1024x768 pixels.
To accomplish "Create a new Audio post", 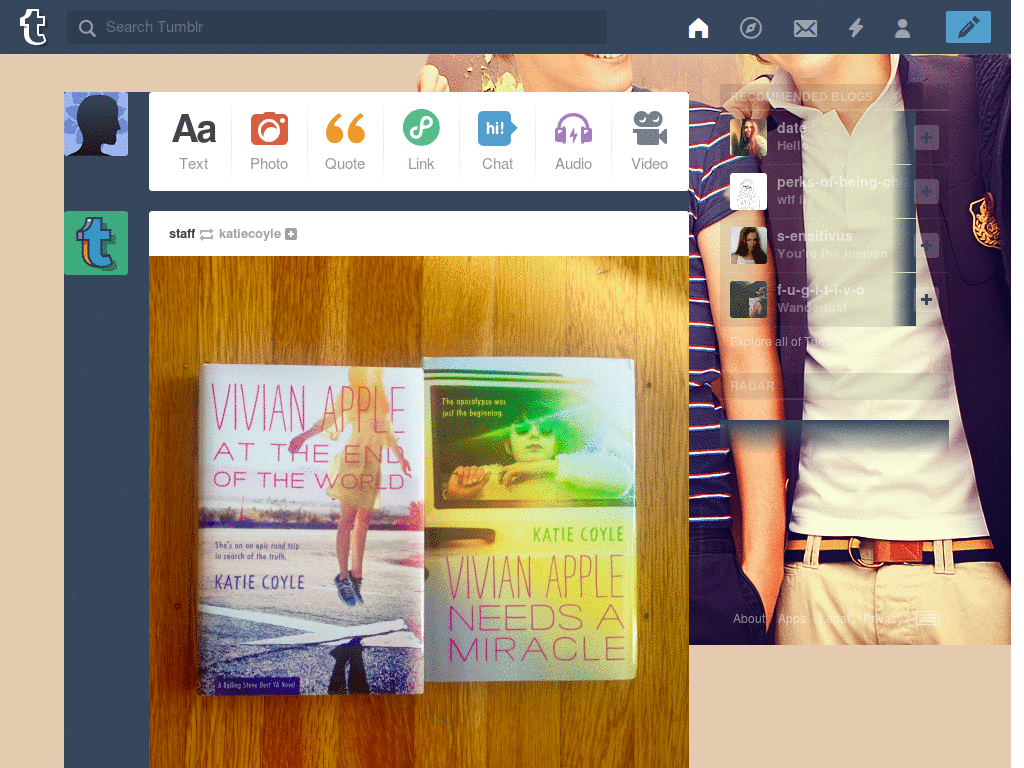I will pyautogui.click(x=573, y=141).
